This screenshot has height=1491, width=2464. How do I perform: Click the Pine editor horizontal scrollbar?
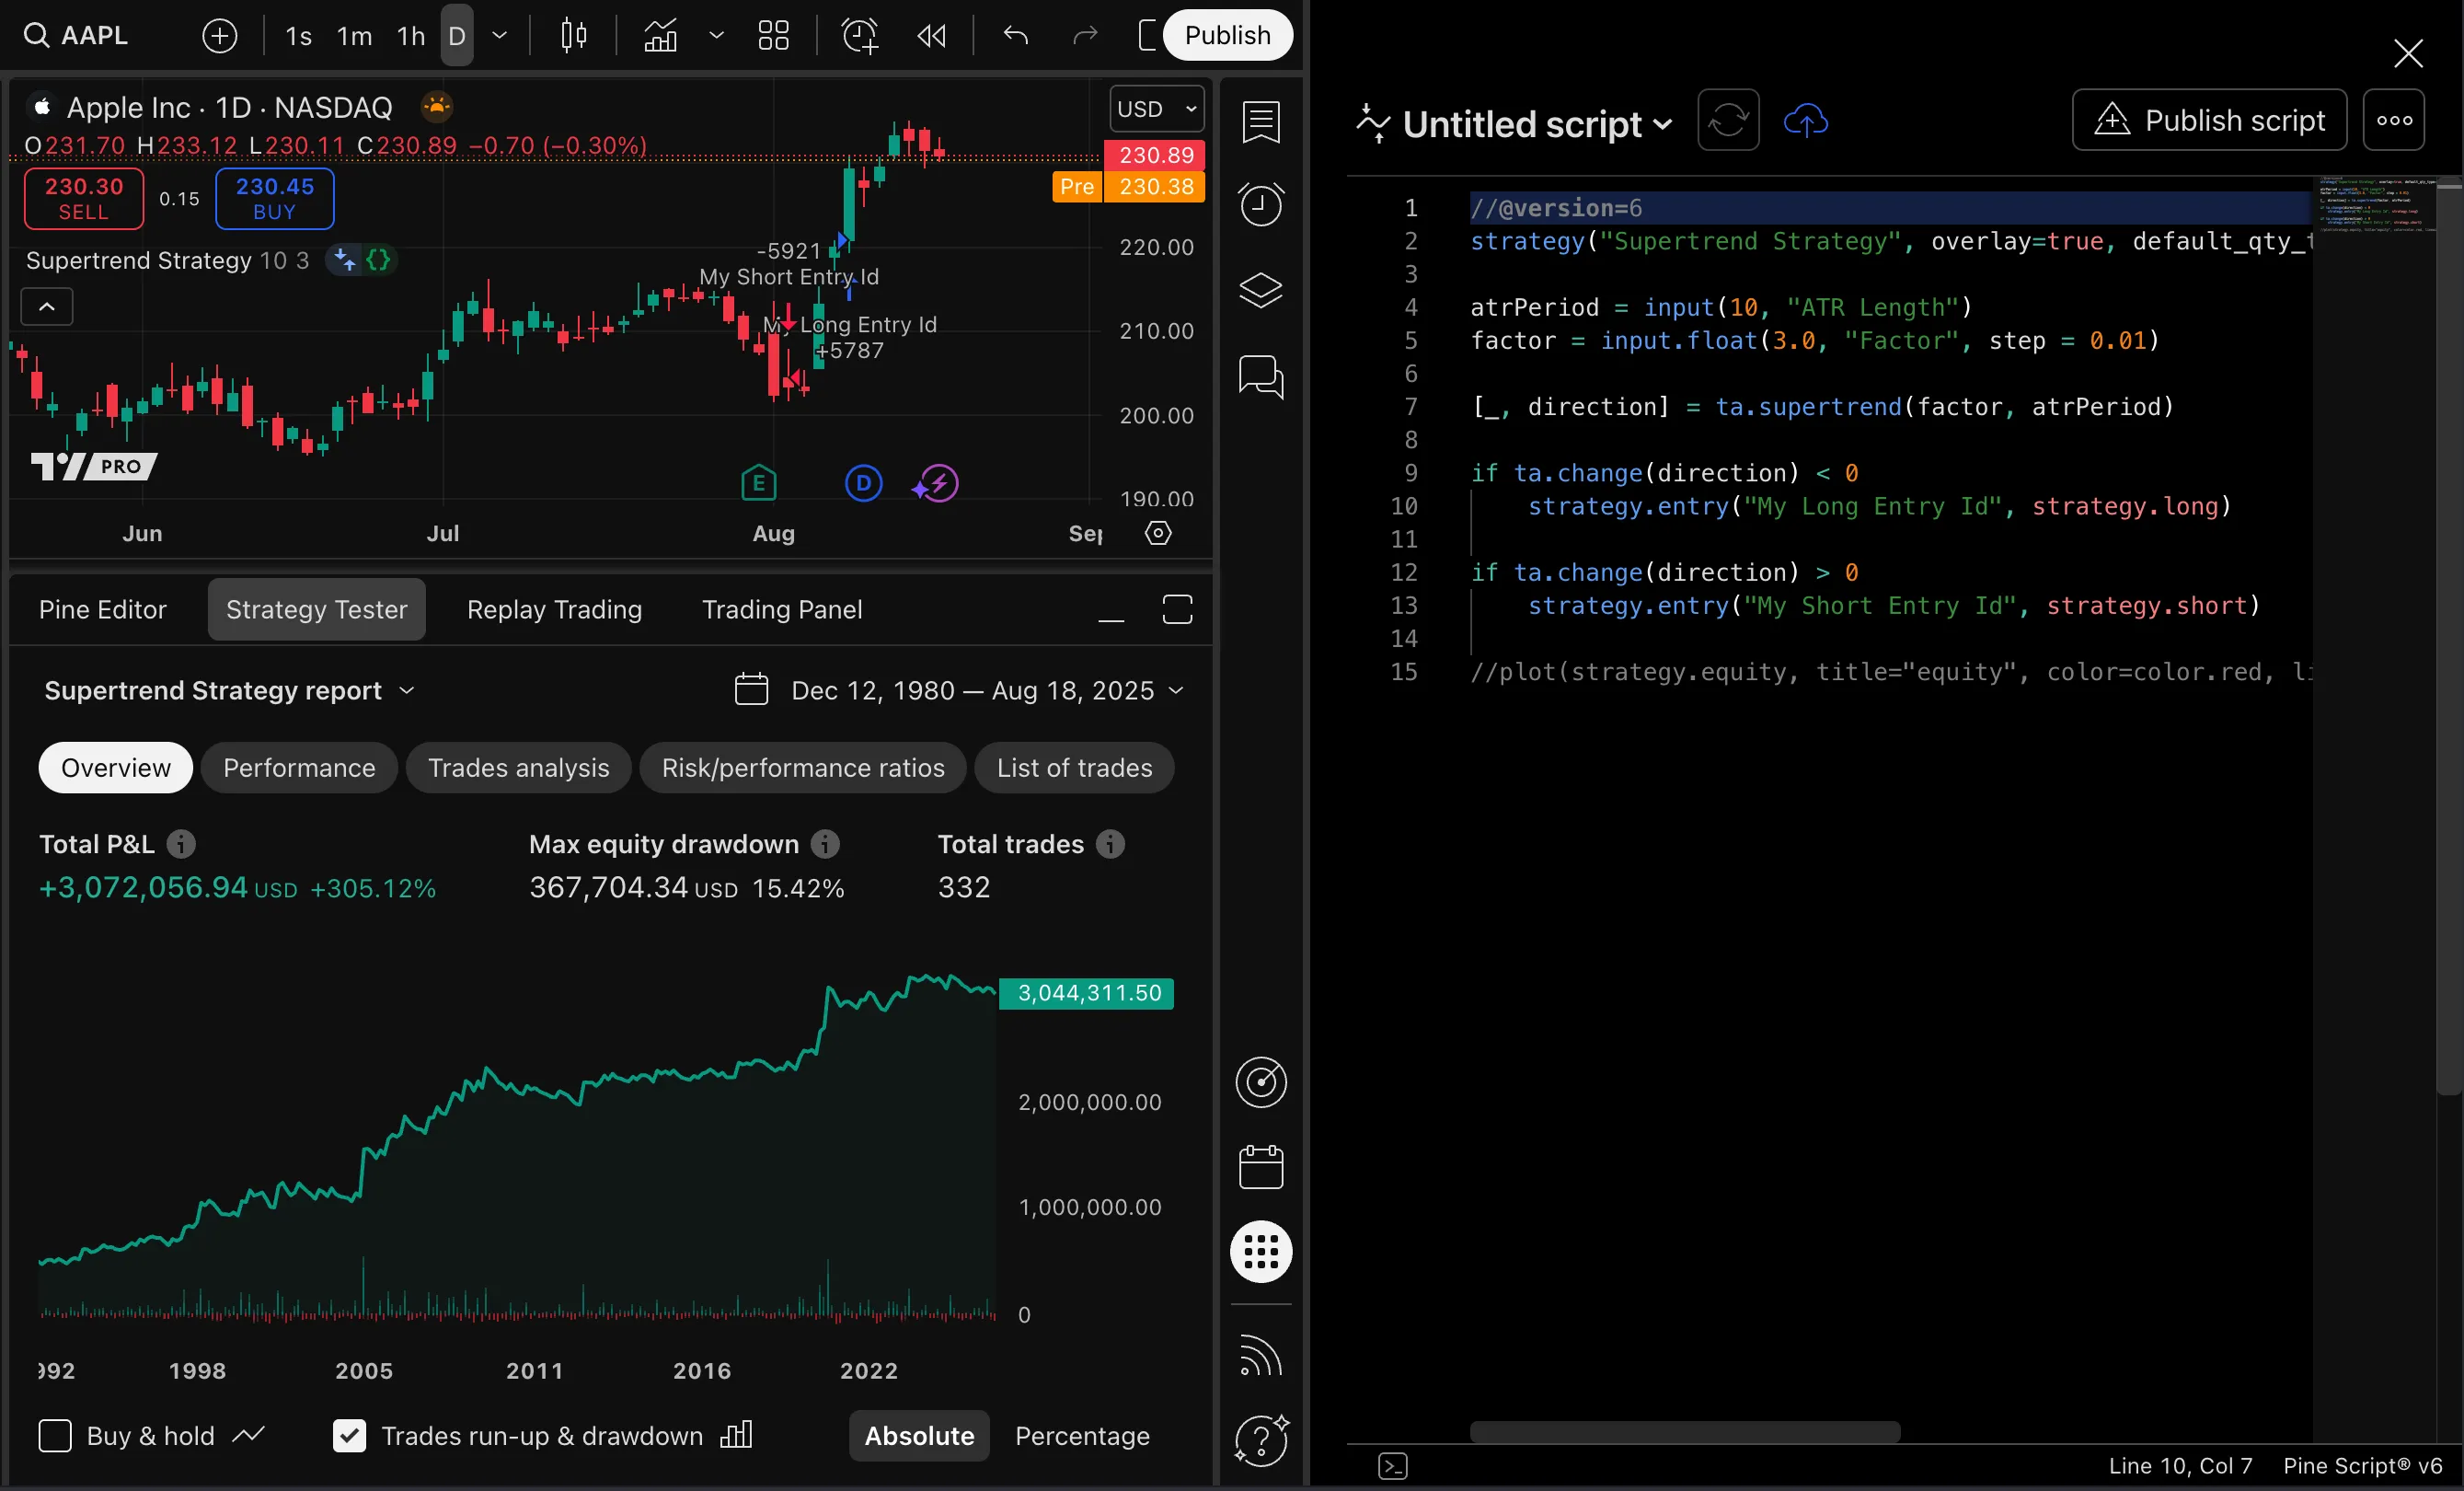coord(1684,1431)
